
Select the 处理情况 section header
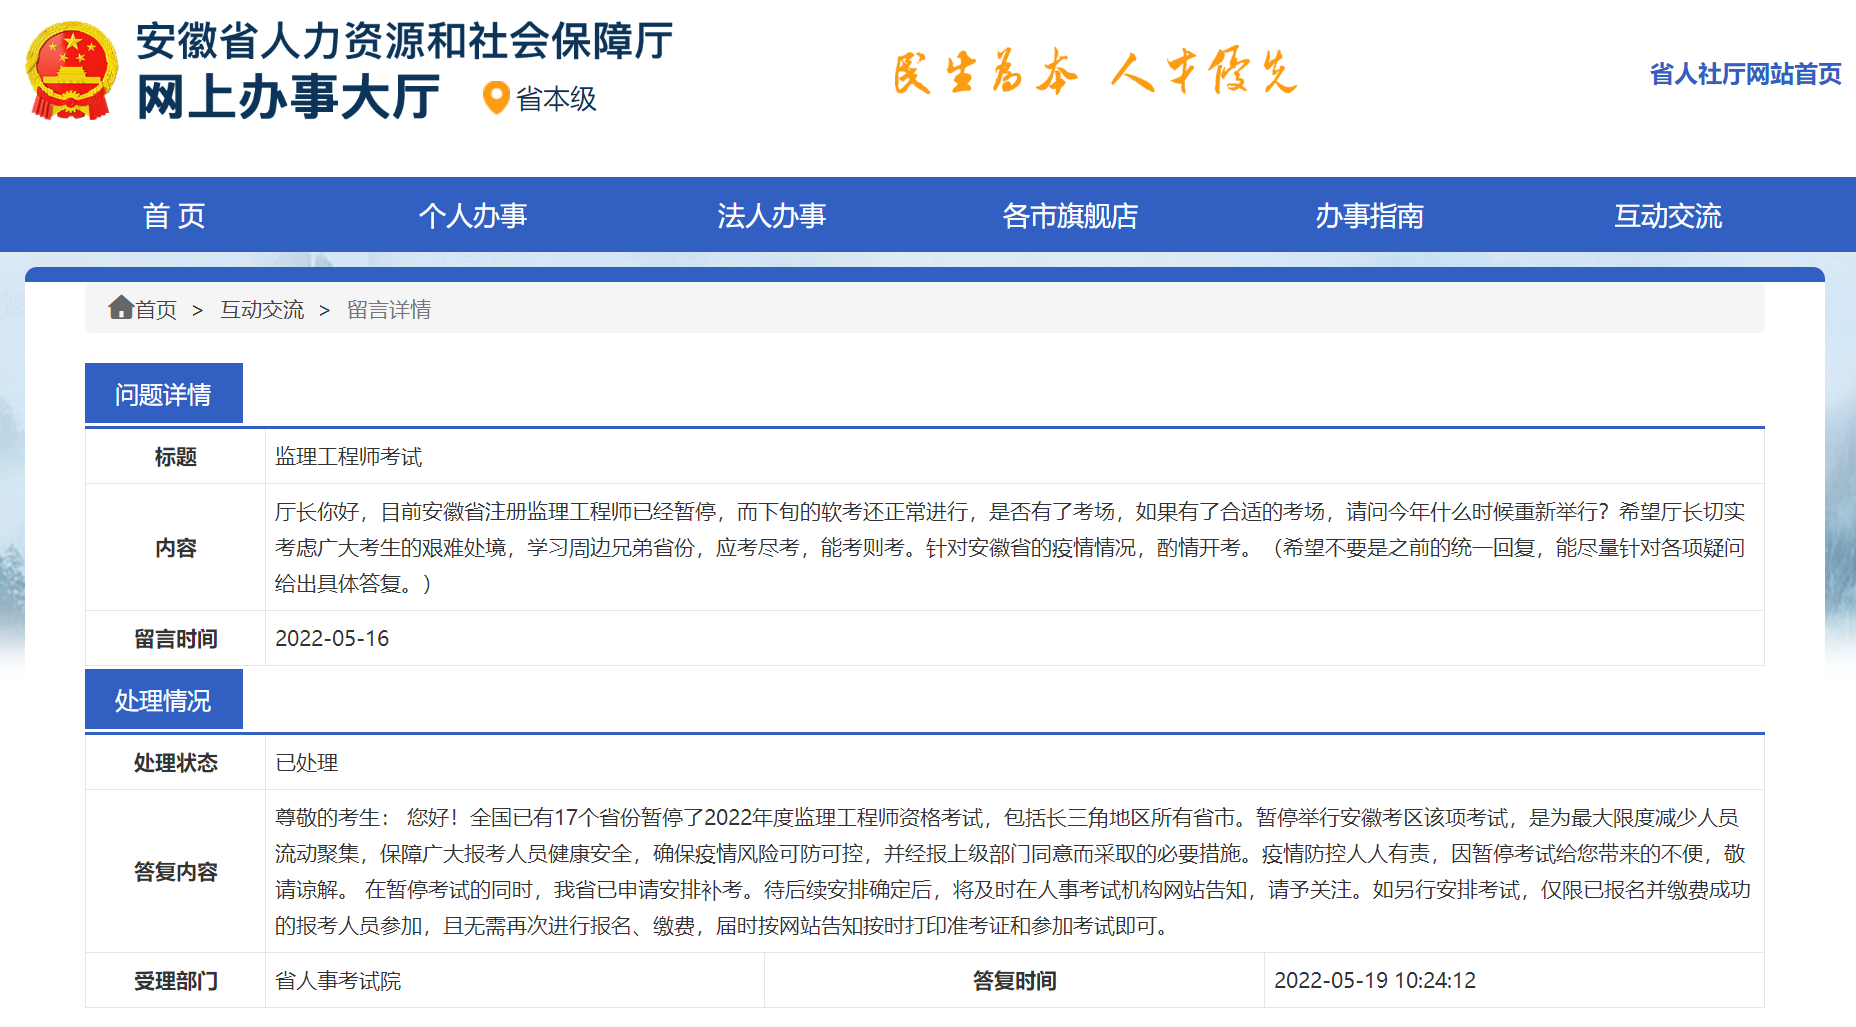164,699
